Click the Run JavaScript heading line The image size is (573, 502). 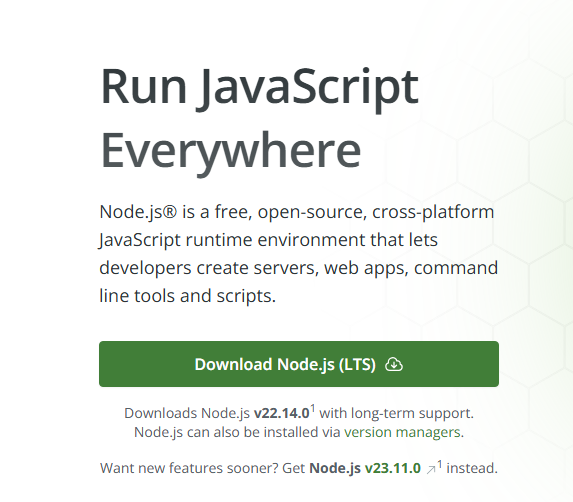[259, 89]
